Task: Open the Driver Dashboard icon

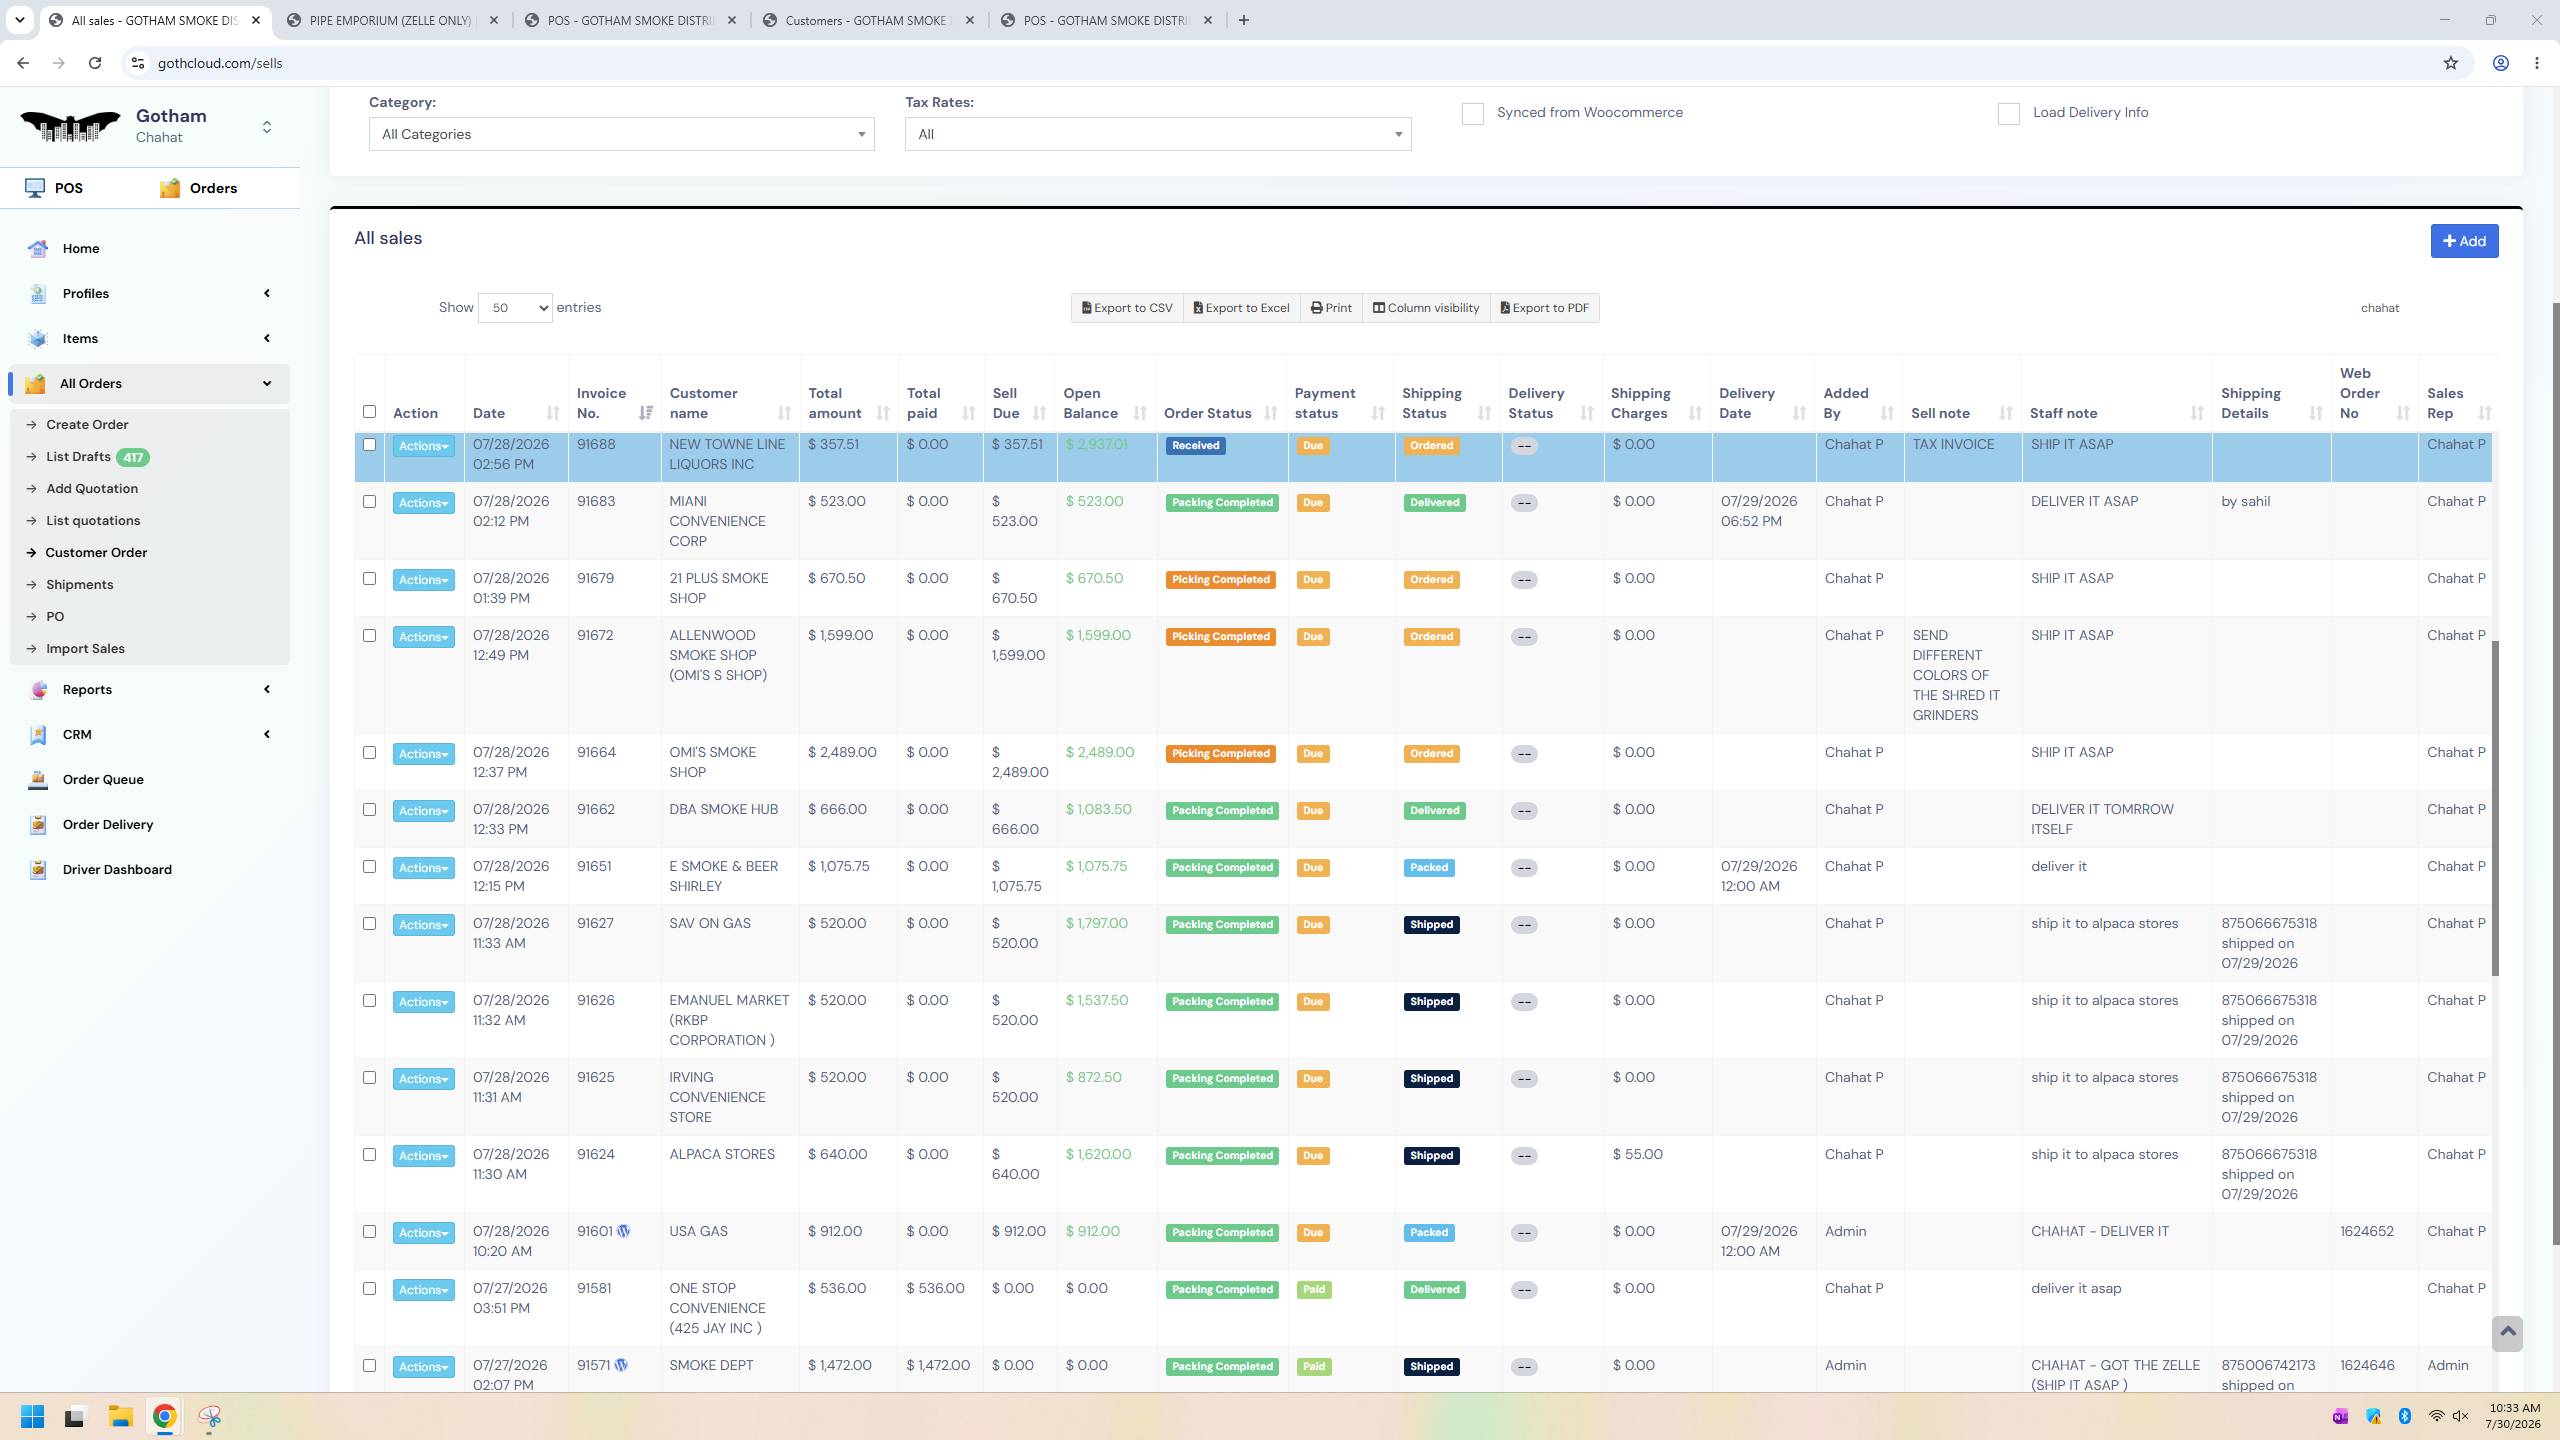Action: click(38, 869)
